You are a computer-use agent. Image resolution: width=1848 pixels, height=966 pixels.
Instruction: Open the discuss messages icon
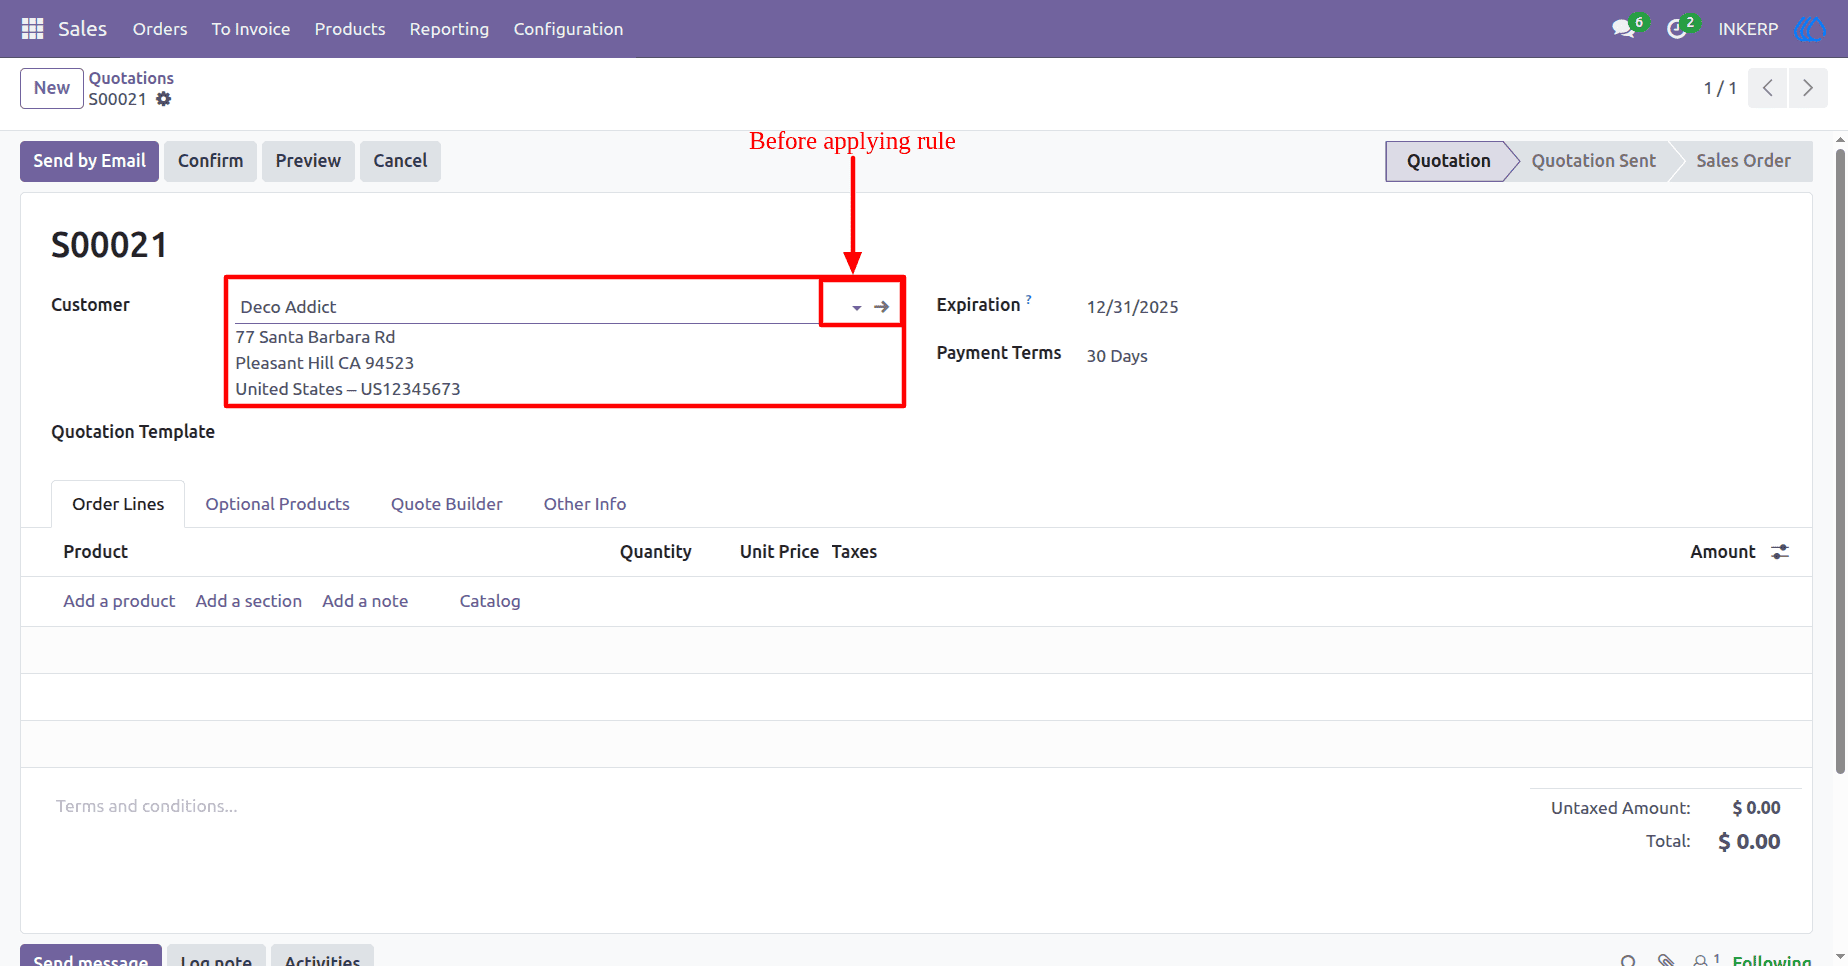(x=1623, y=29)
